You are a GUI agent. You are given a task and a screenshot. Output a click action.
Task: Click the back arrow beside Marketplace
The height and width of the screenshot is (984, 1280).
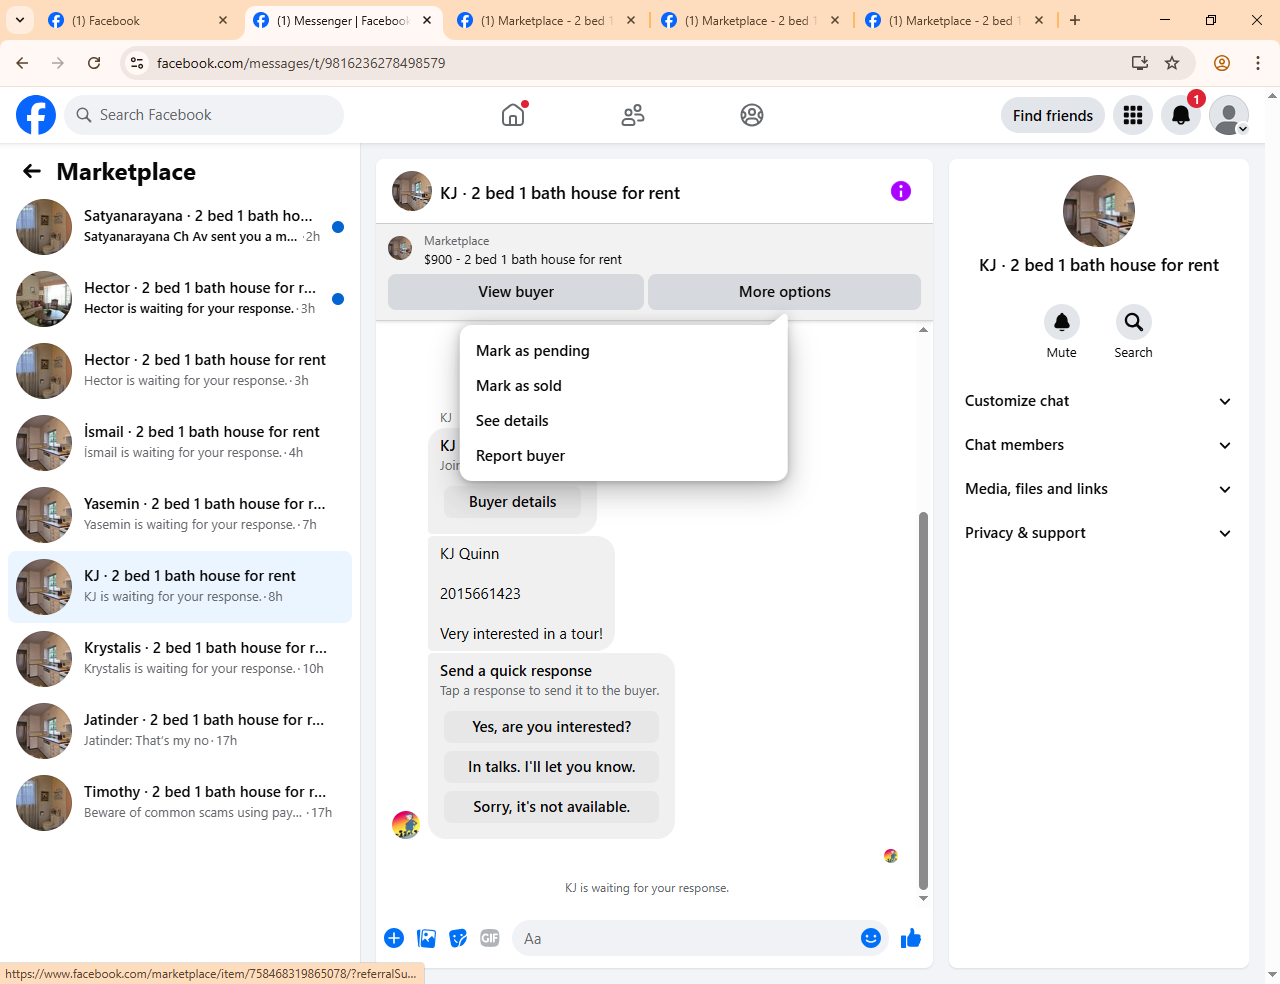32,171
